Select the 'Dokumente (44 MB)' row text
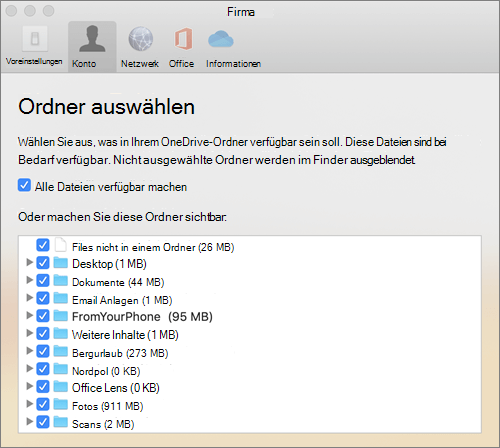Viewport: 500px width, 448px height. pyautogui.click(x=118, y=282)
